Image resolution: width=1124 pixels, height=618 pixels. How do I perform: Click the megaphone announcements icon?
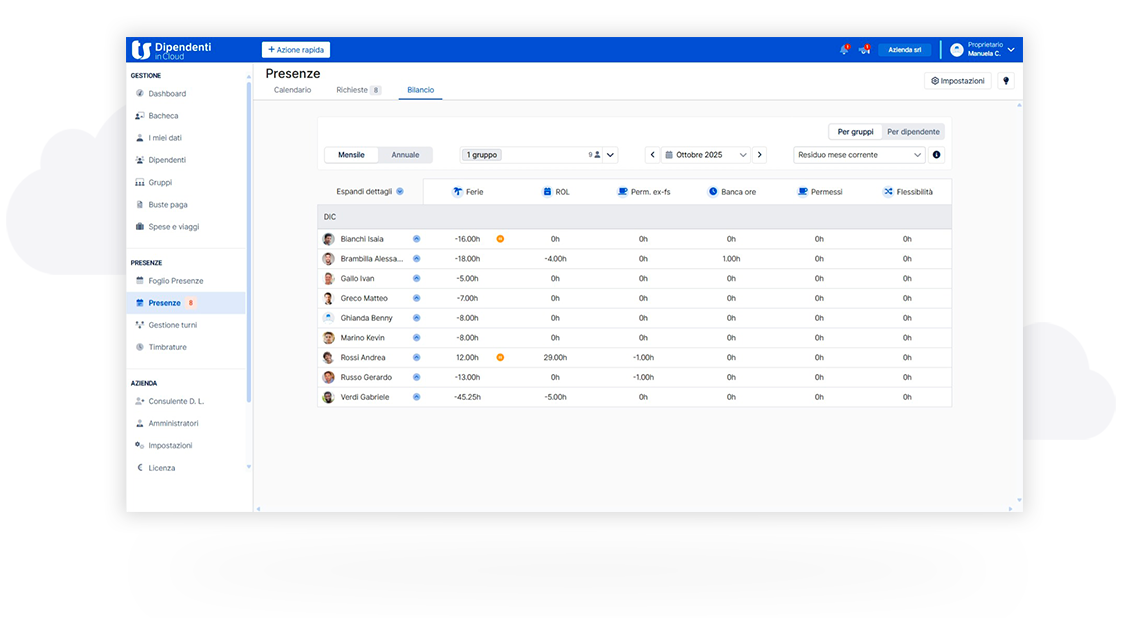pos(864,50)
